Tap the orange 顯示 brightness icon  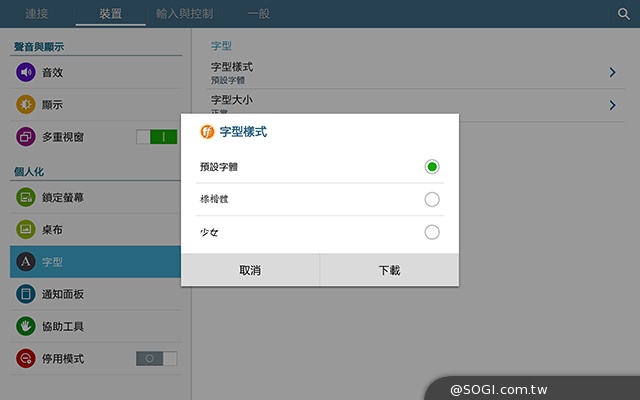(26, 104)
